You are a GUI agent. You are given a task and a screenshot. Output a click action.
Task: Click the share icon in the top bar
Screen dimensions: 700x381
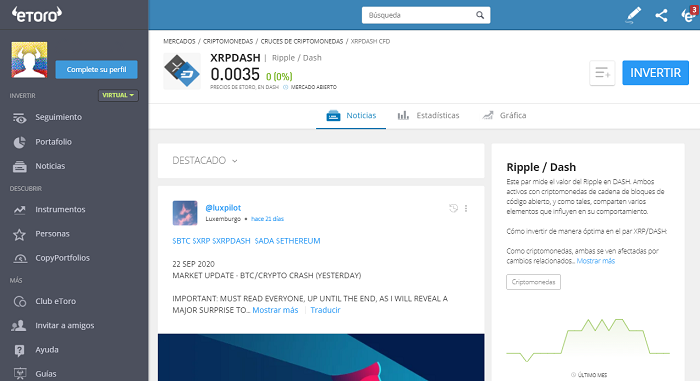point(661,15)
